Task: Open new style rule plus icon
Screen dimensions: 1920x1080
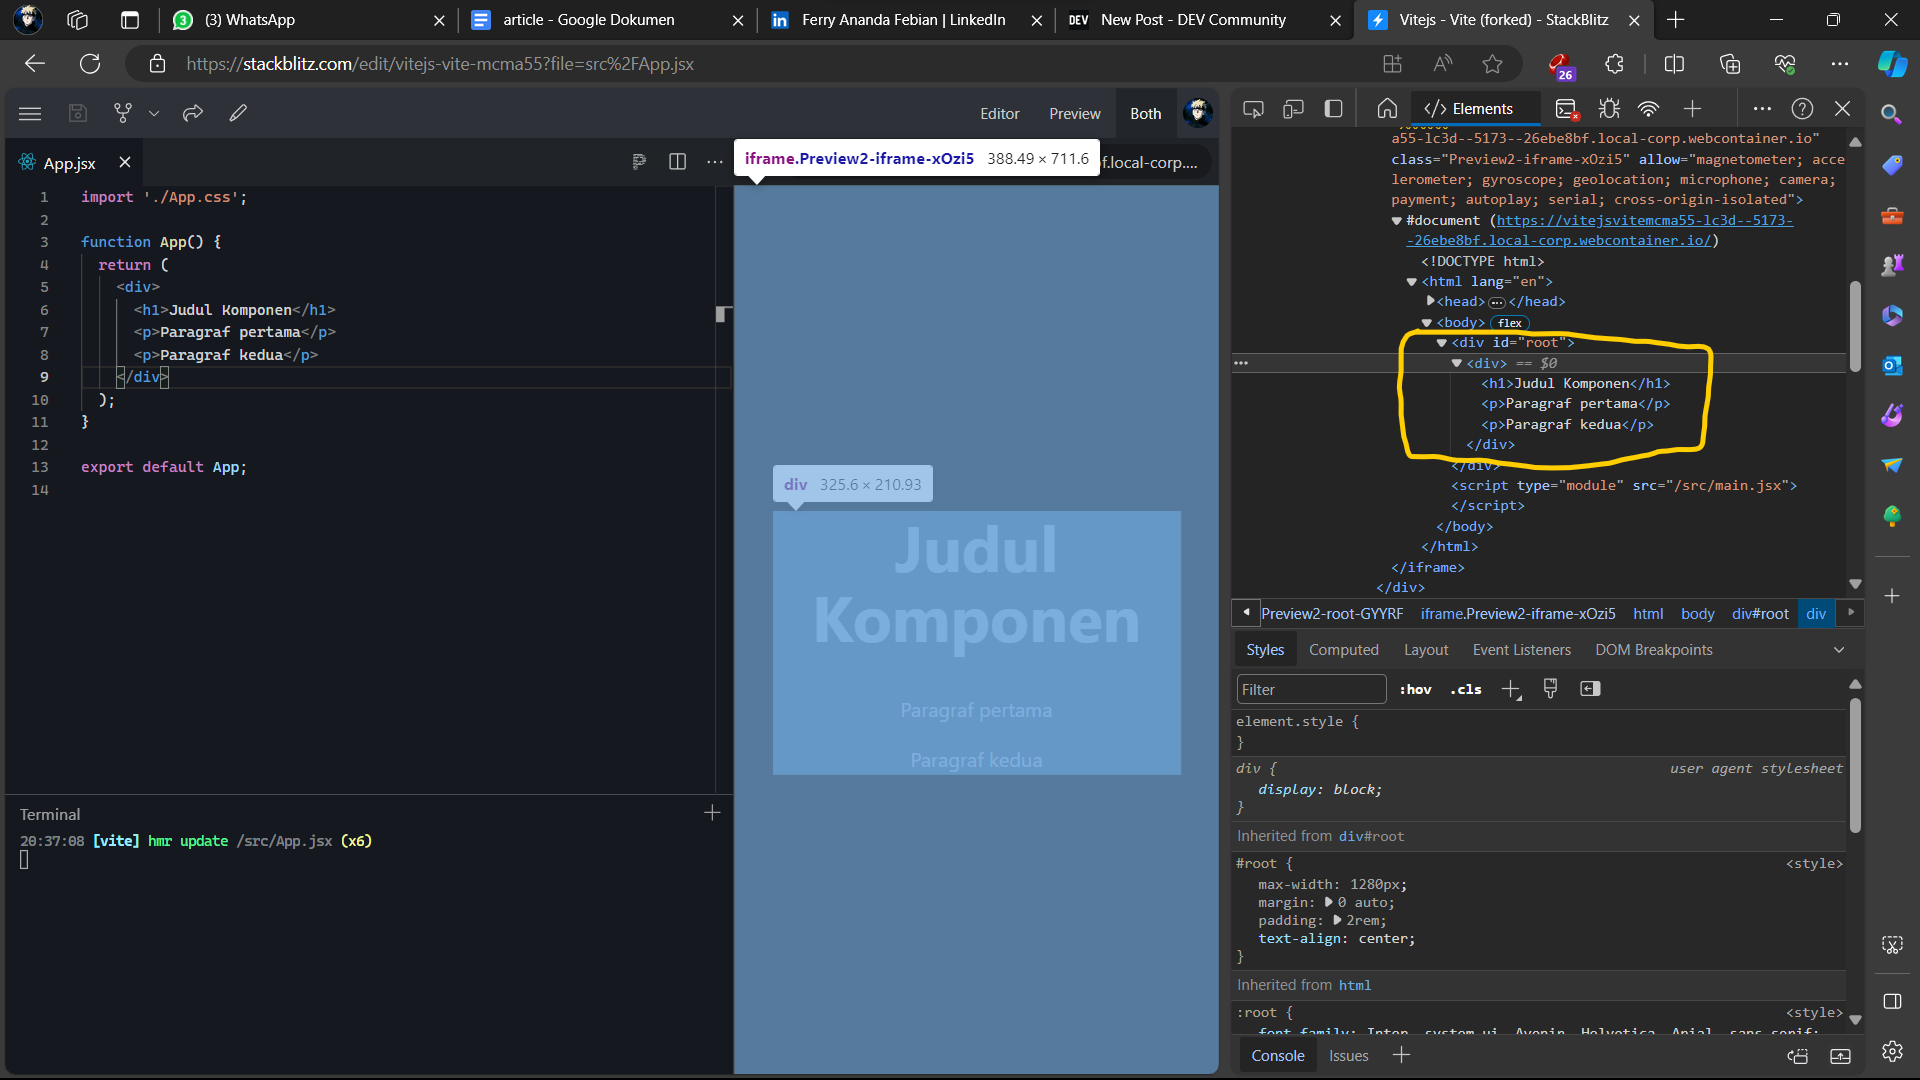Action: [1511, 690]
